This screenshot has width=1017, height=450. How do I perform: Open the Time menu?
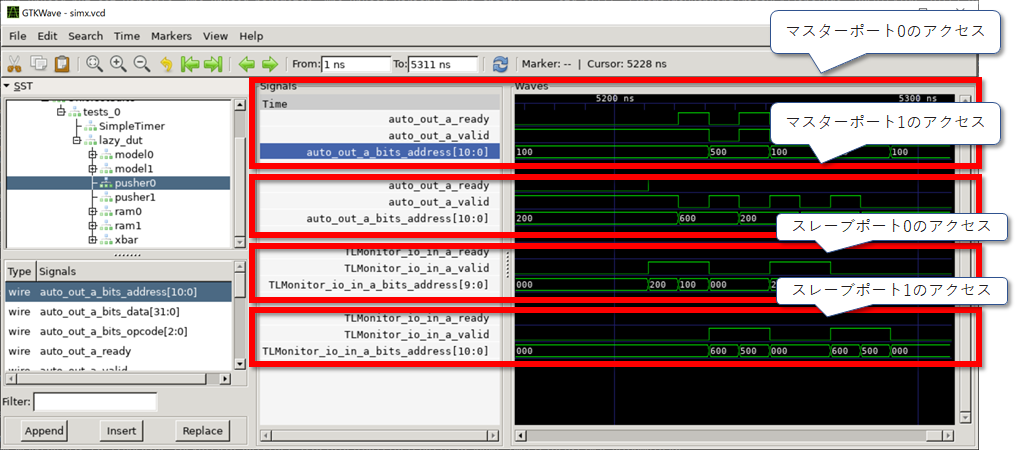127,36
